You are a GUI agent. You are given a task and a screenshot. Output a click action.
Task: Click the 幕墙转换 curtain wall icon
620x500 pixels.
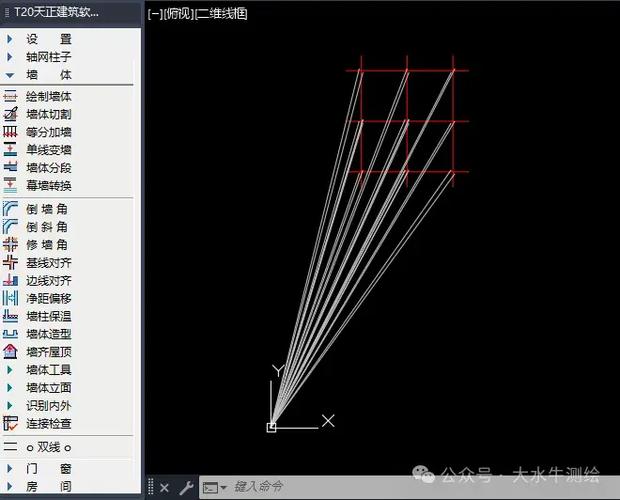click(10, 185)
